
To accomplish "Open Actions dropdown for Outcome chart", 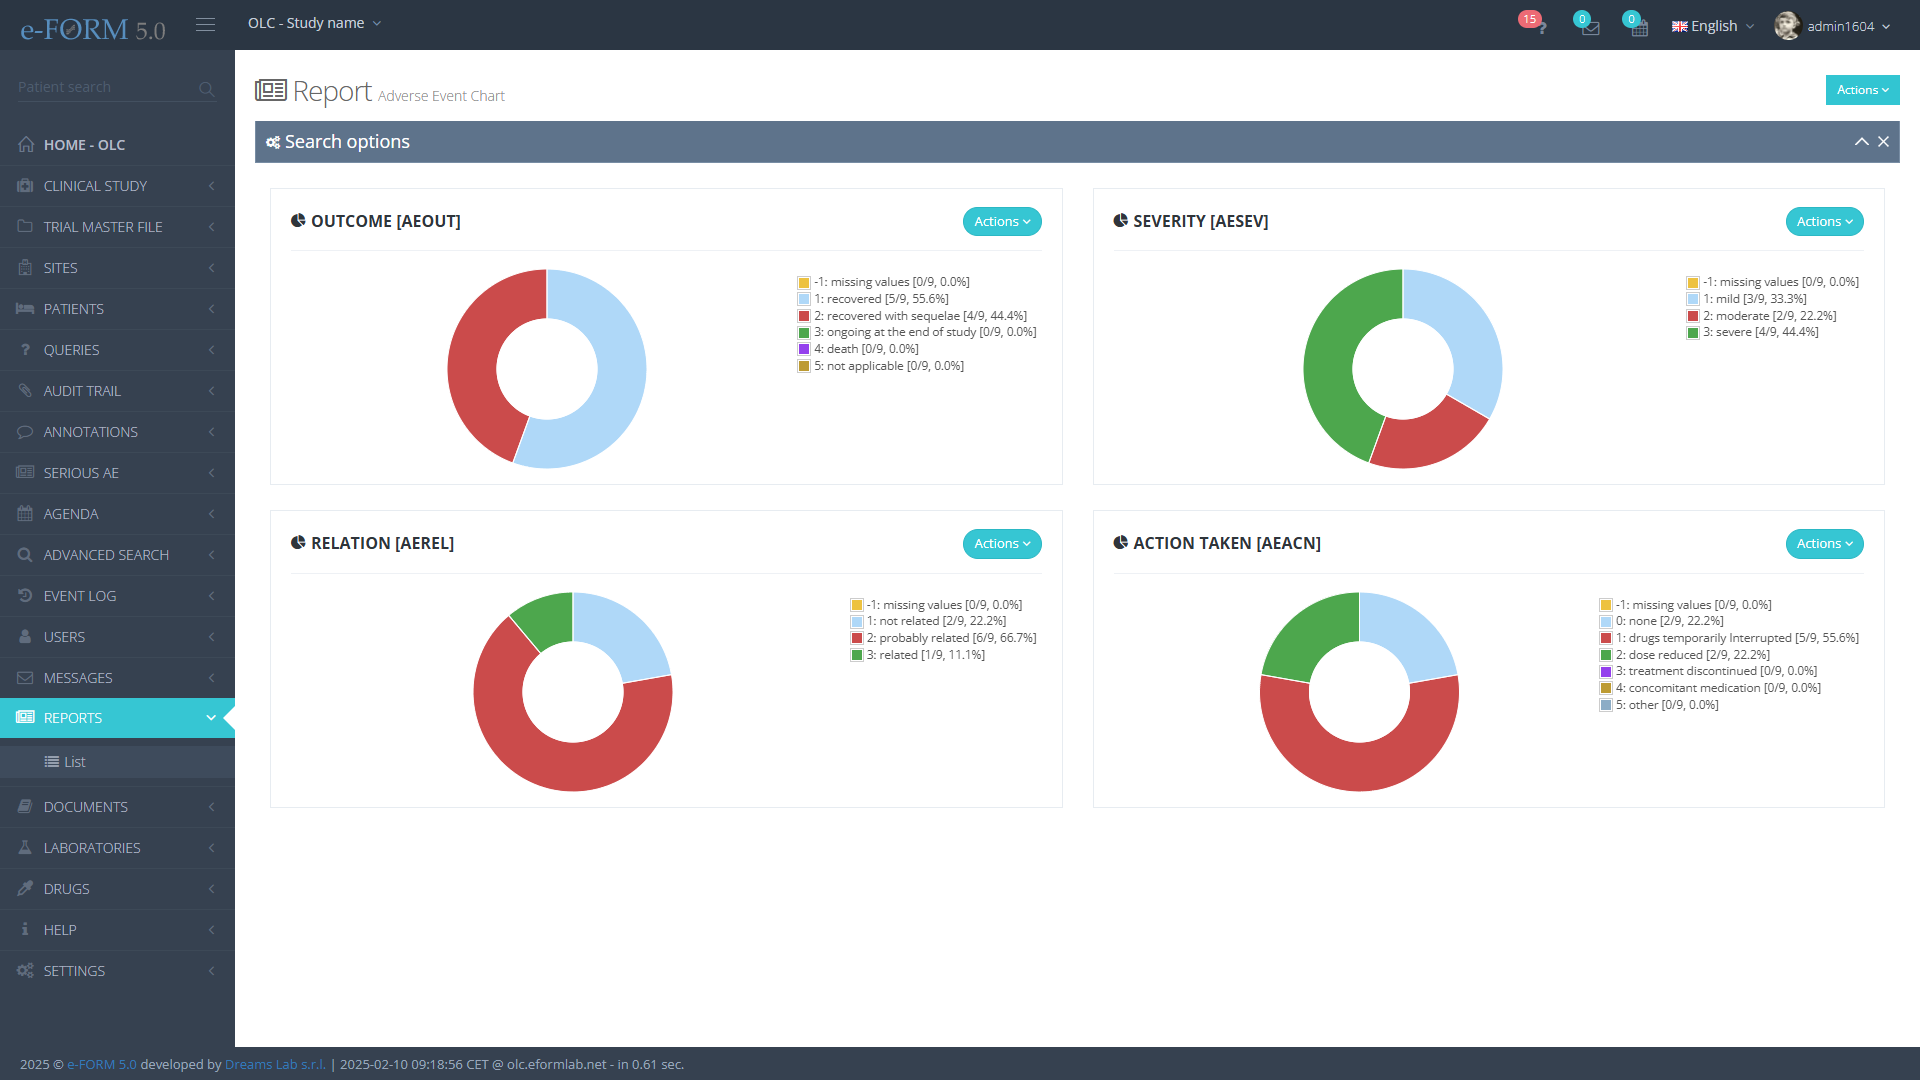I will 1001,222.
